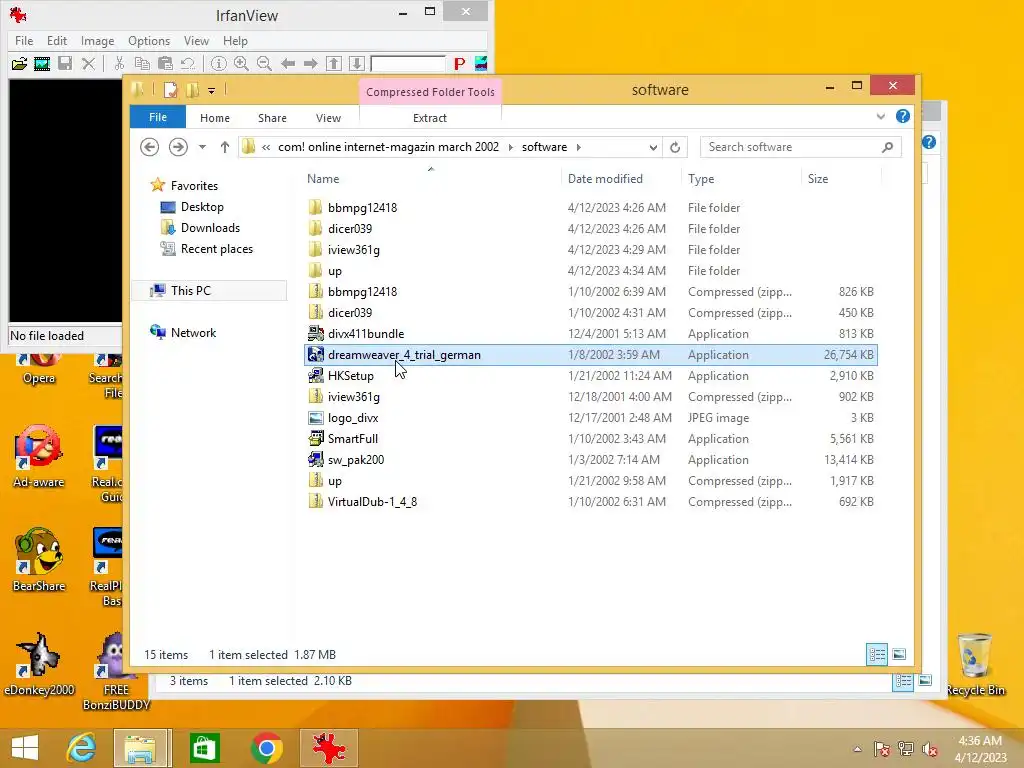This screenshot has width=1024, height=768.
Task: Select Downloads under Favorites
Action: click(x=210, y=228)
